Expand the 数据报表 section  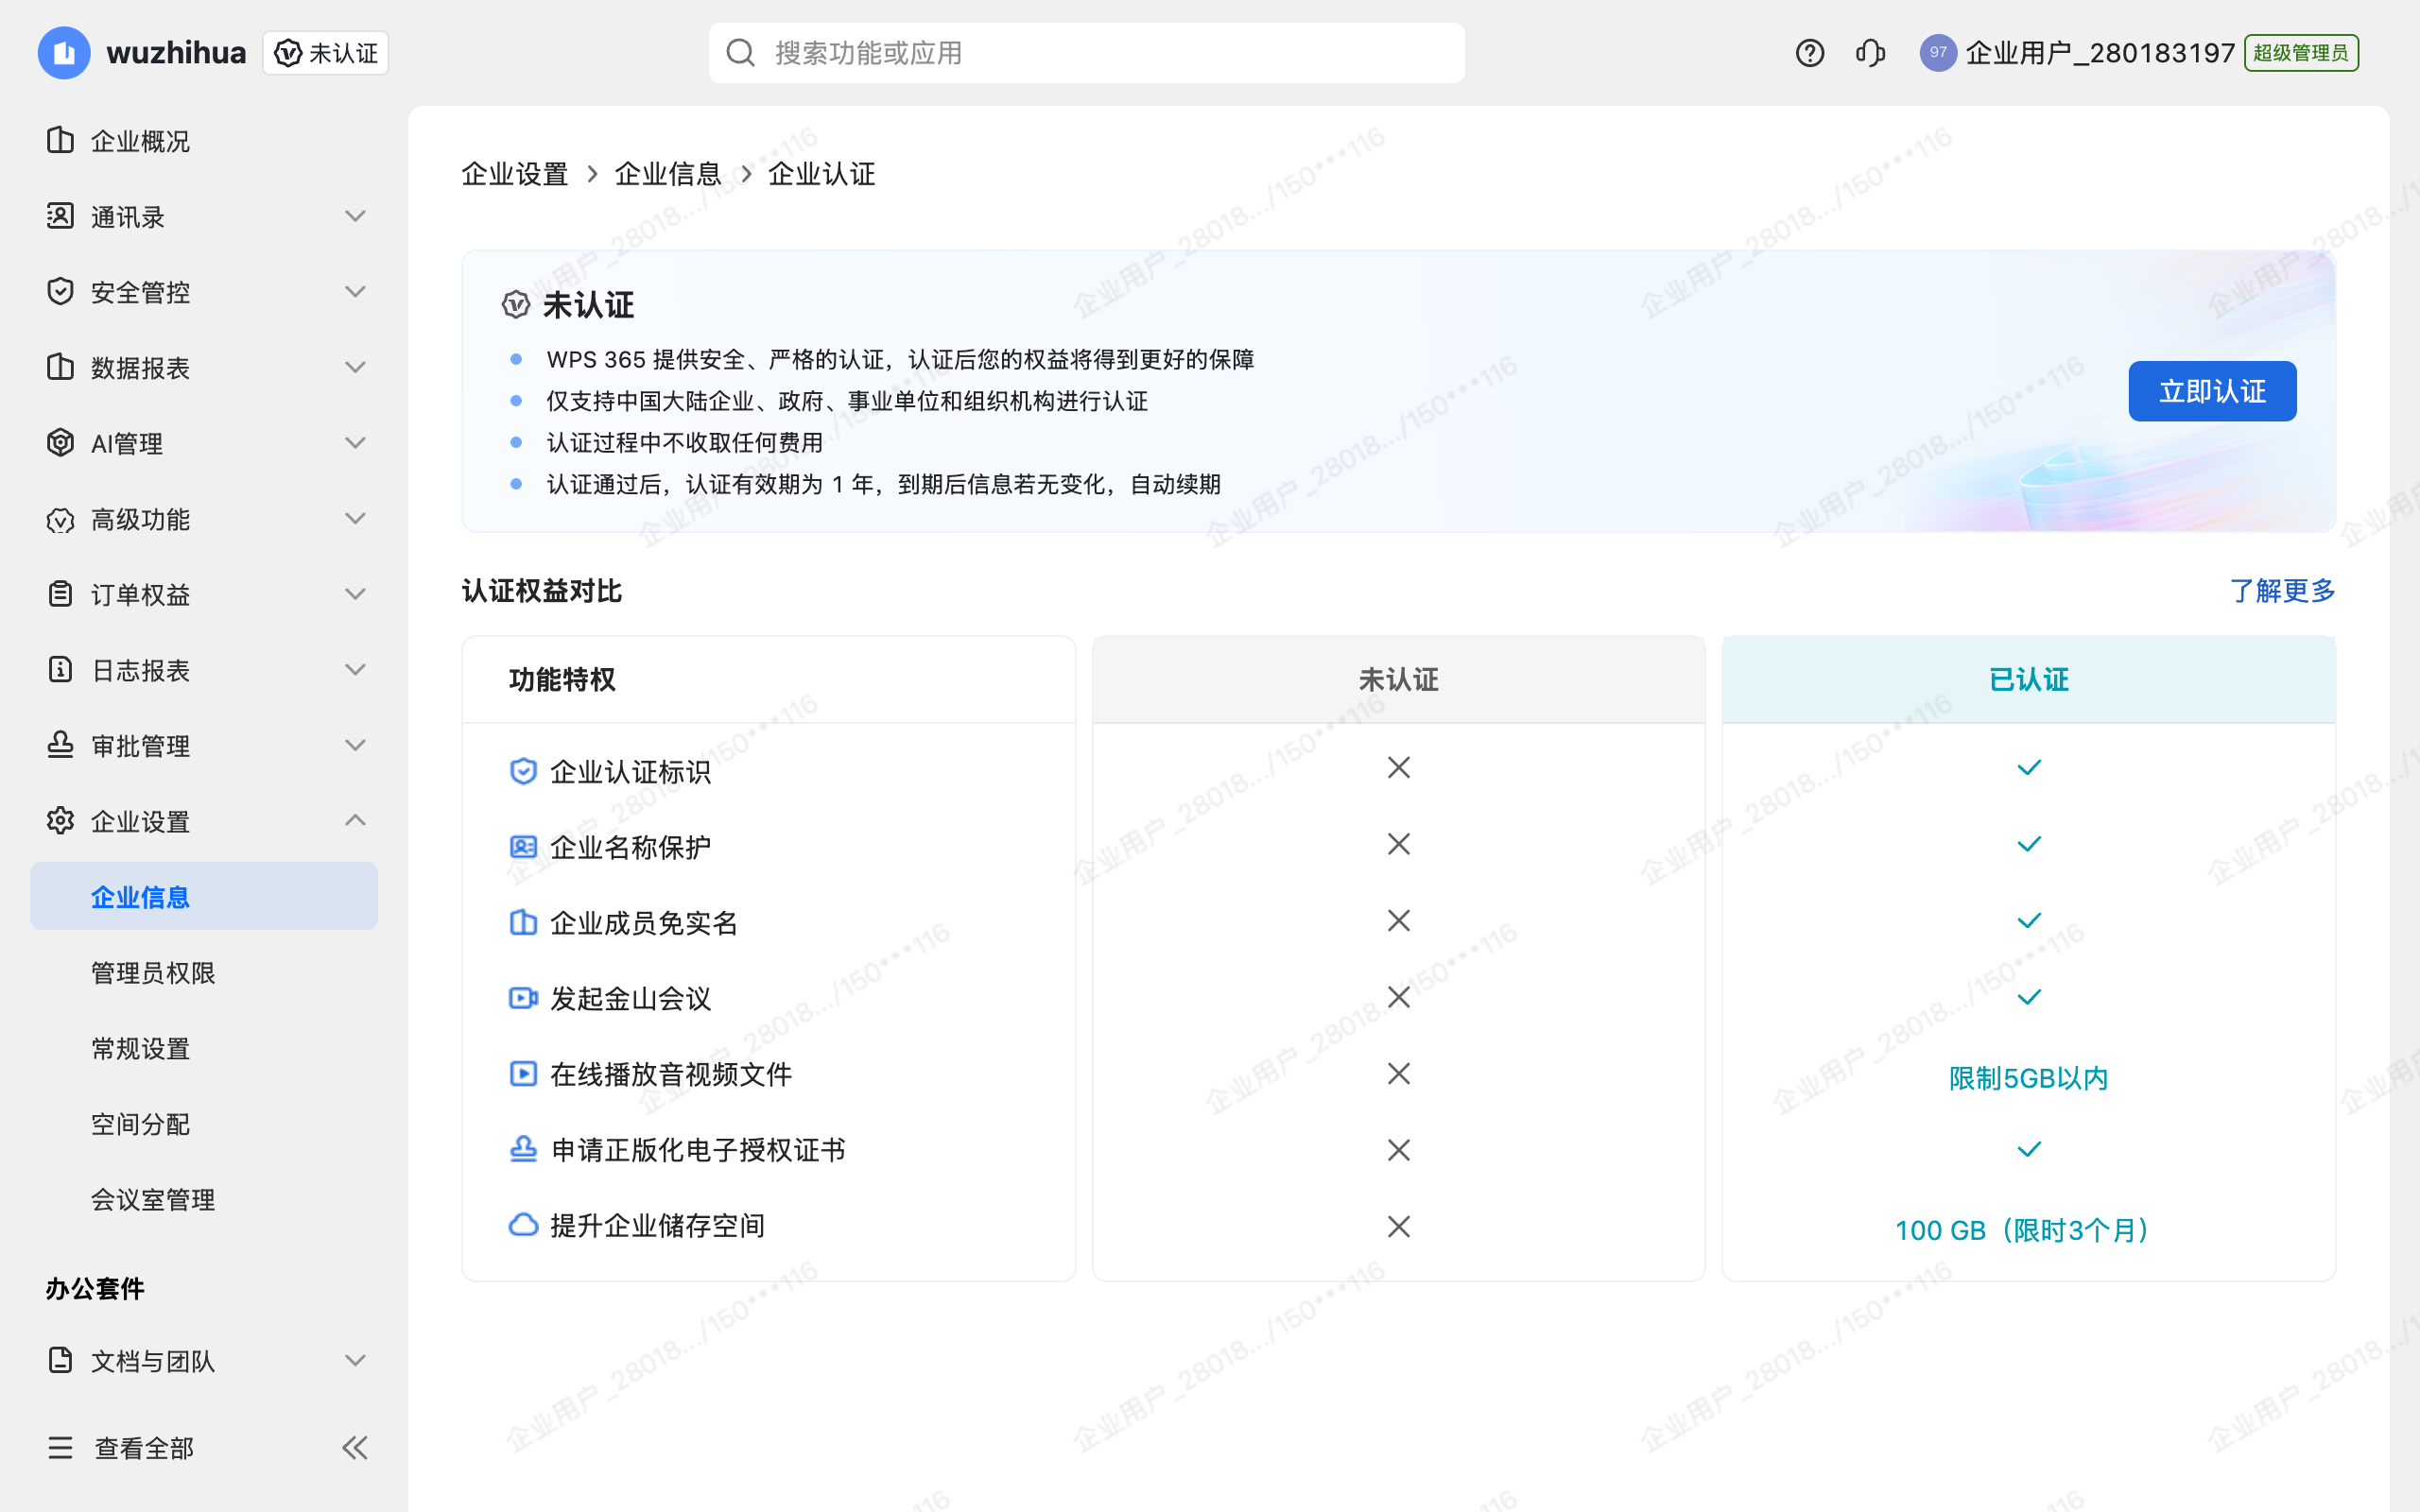pos(355,367)
